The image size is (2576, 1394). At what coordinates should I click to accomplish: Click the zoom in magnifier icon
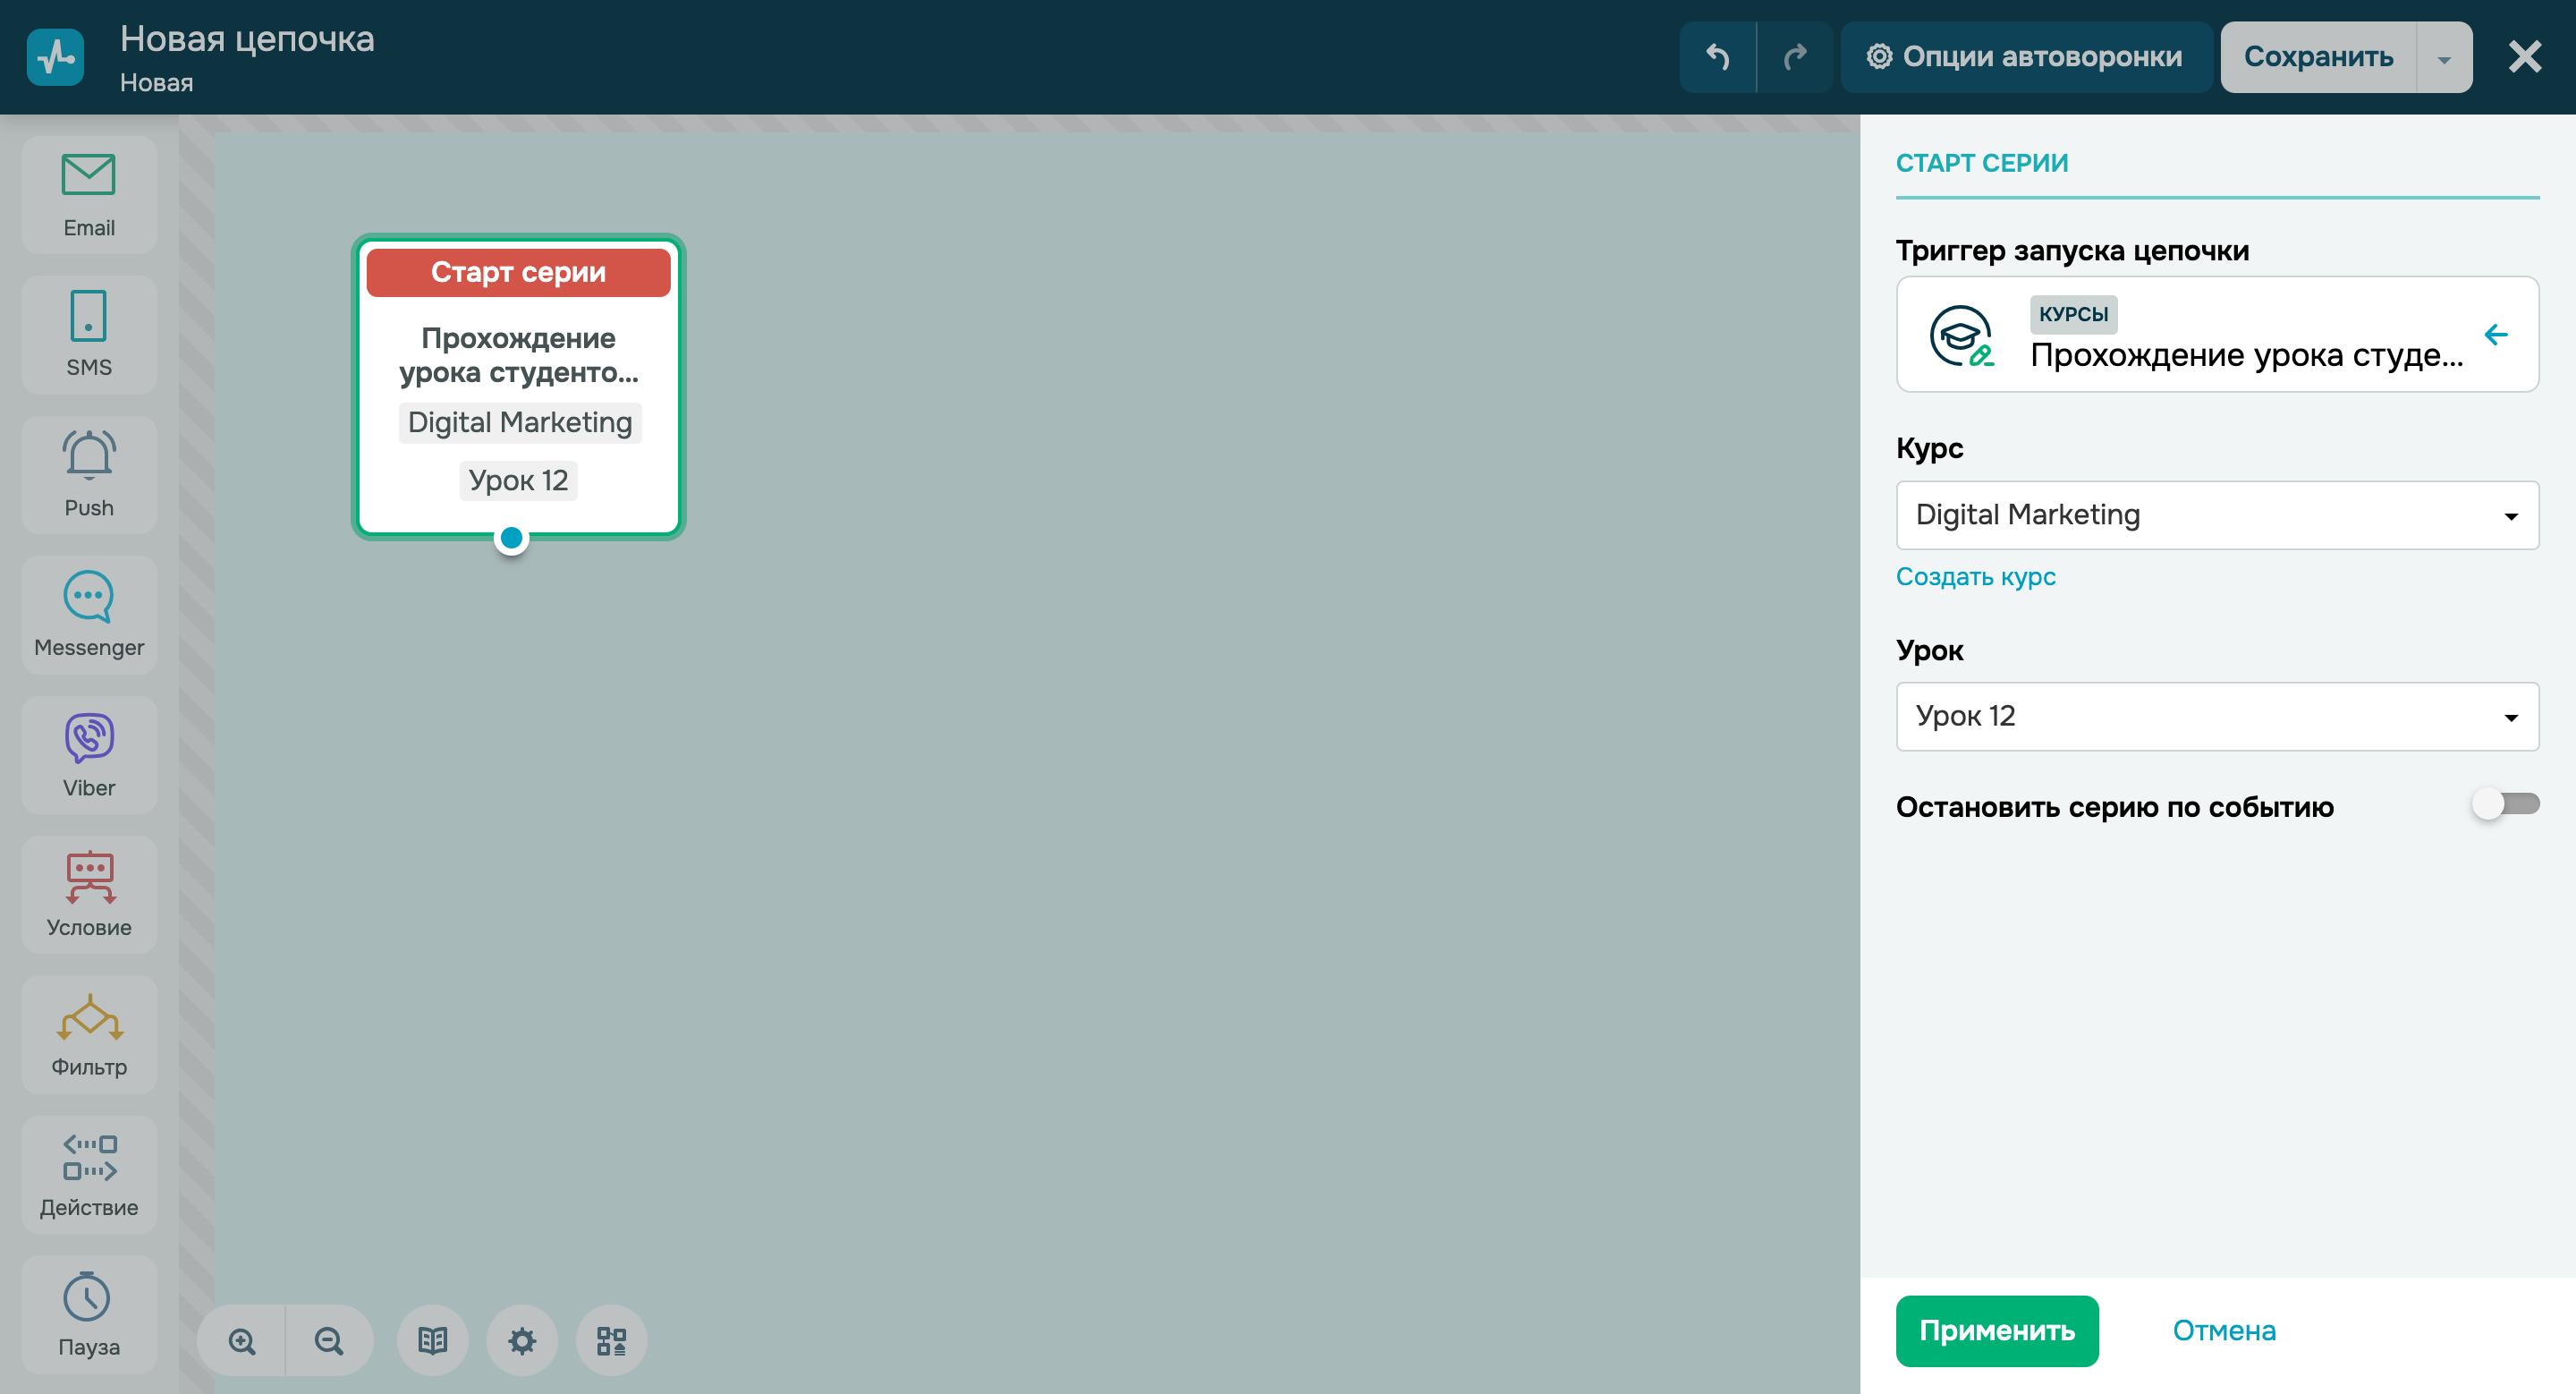pyautogui.click(x=242, y=1340)
